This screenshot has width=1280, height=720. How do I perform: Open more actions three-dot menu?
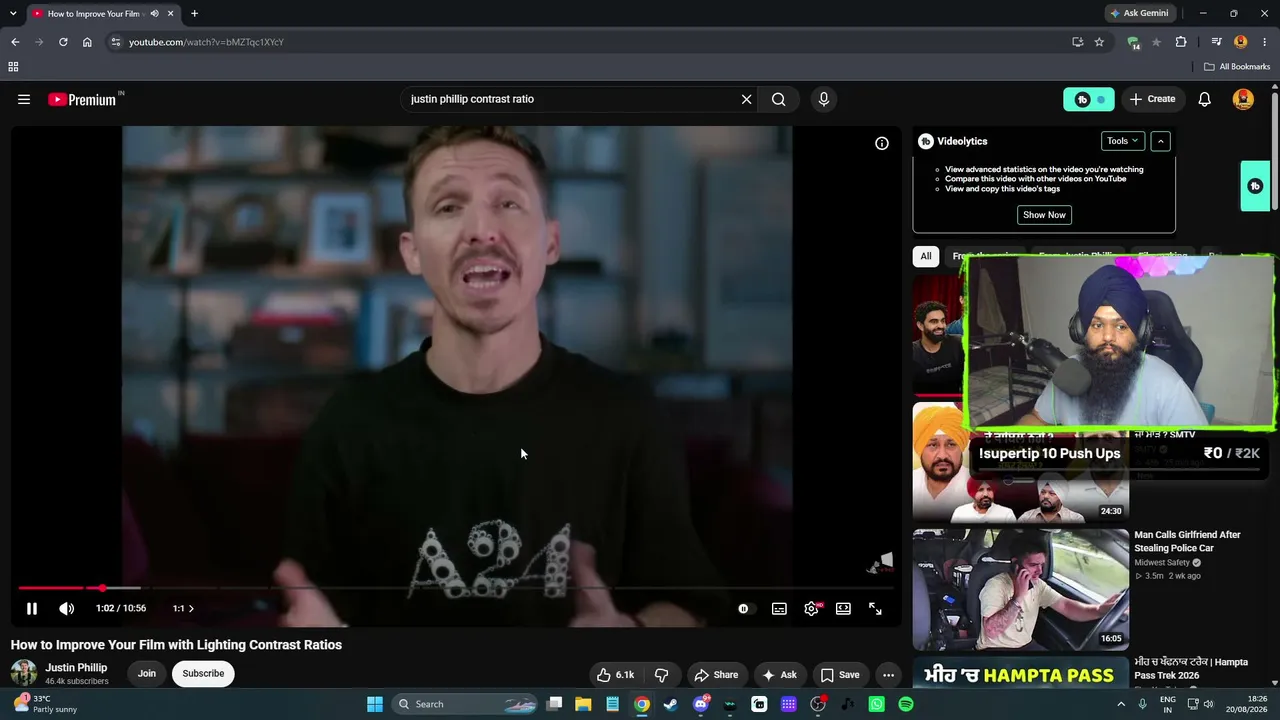point(888,675)
